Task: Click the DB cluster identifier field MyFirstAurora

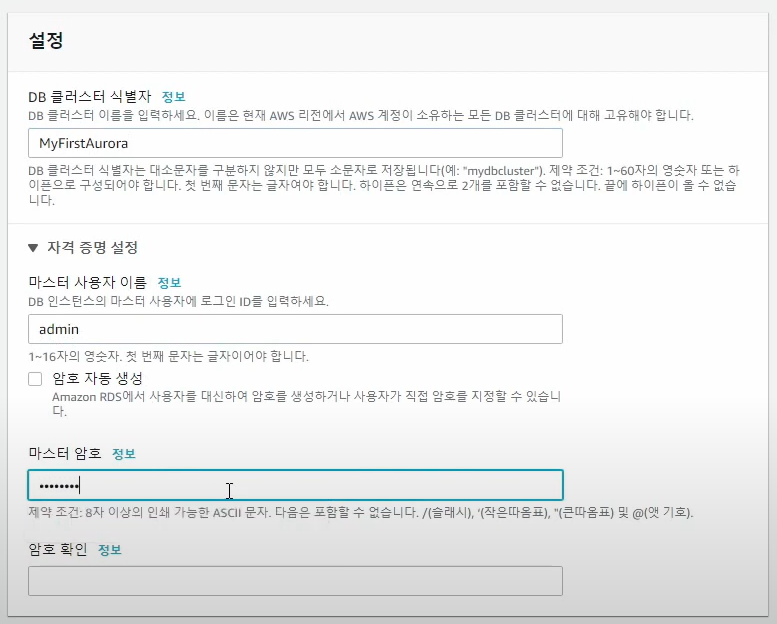Action: point(295,143)
